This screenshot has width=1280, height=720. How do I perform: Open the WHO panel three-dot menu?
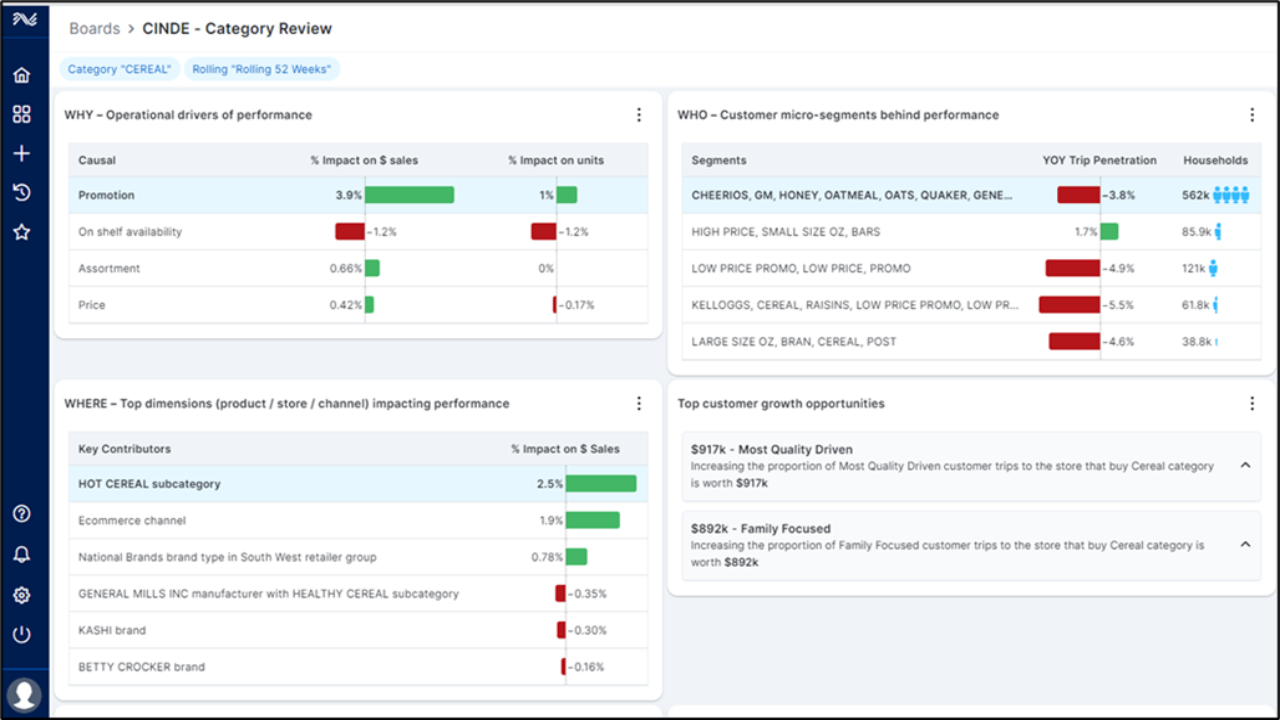coord(1252,115)
